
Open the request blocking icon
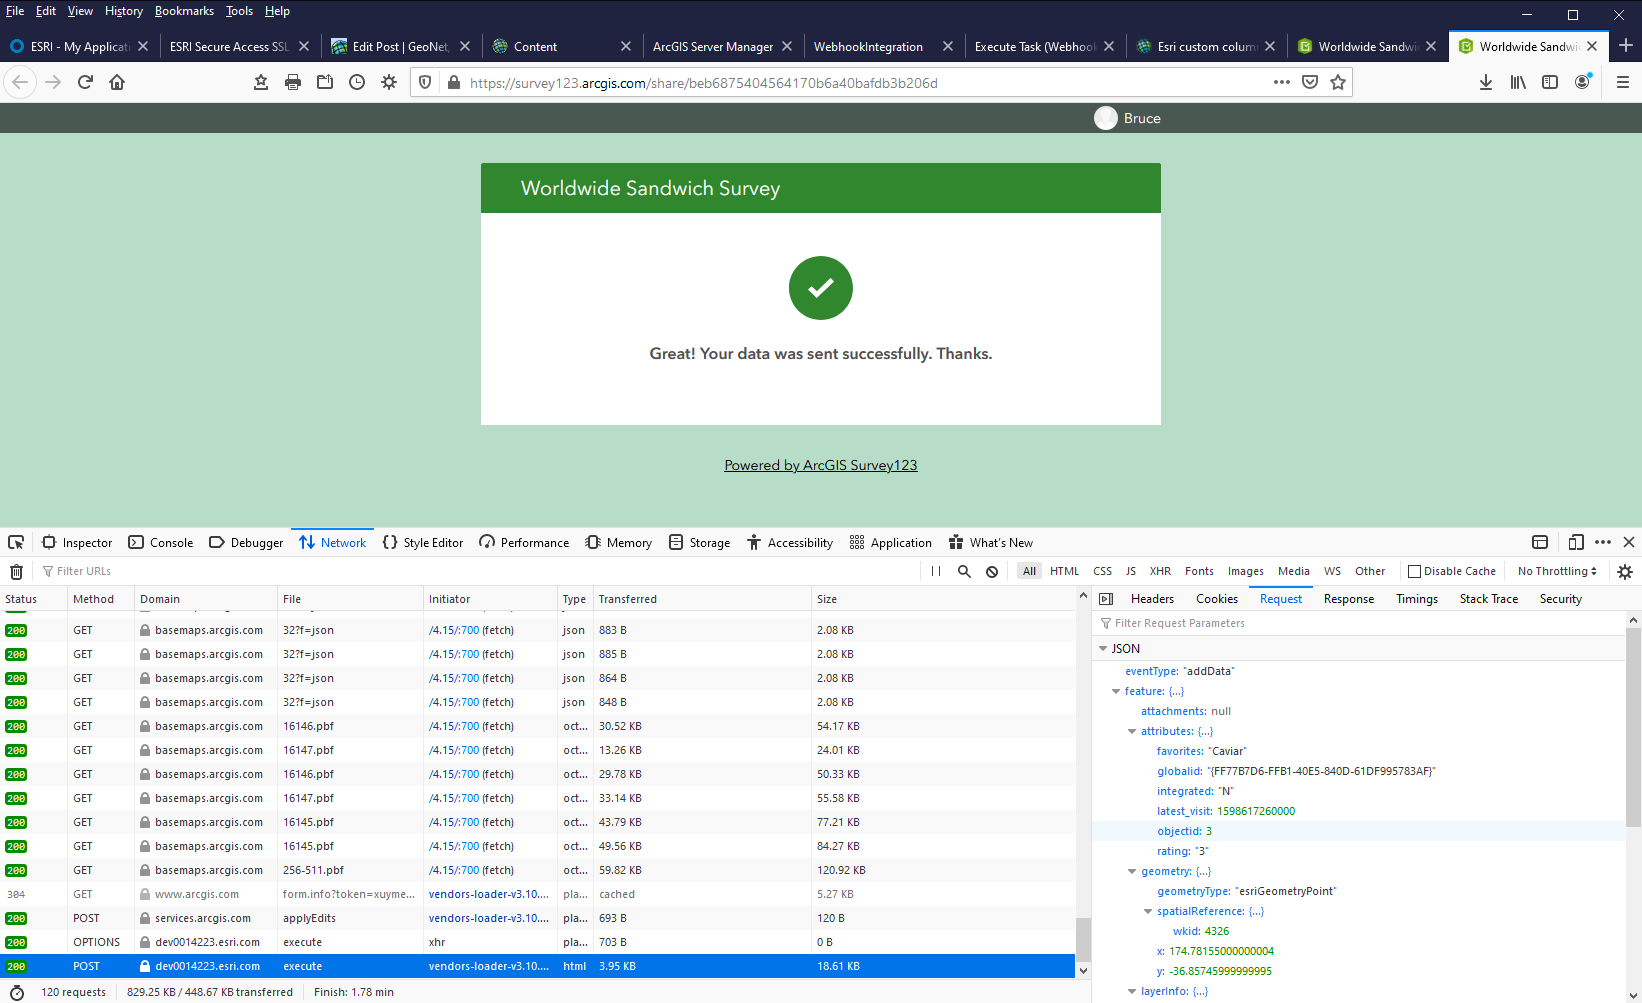992,571
